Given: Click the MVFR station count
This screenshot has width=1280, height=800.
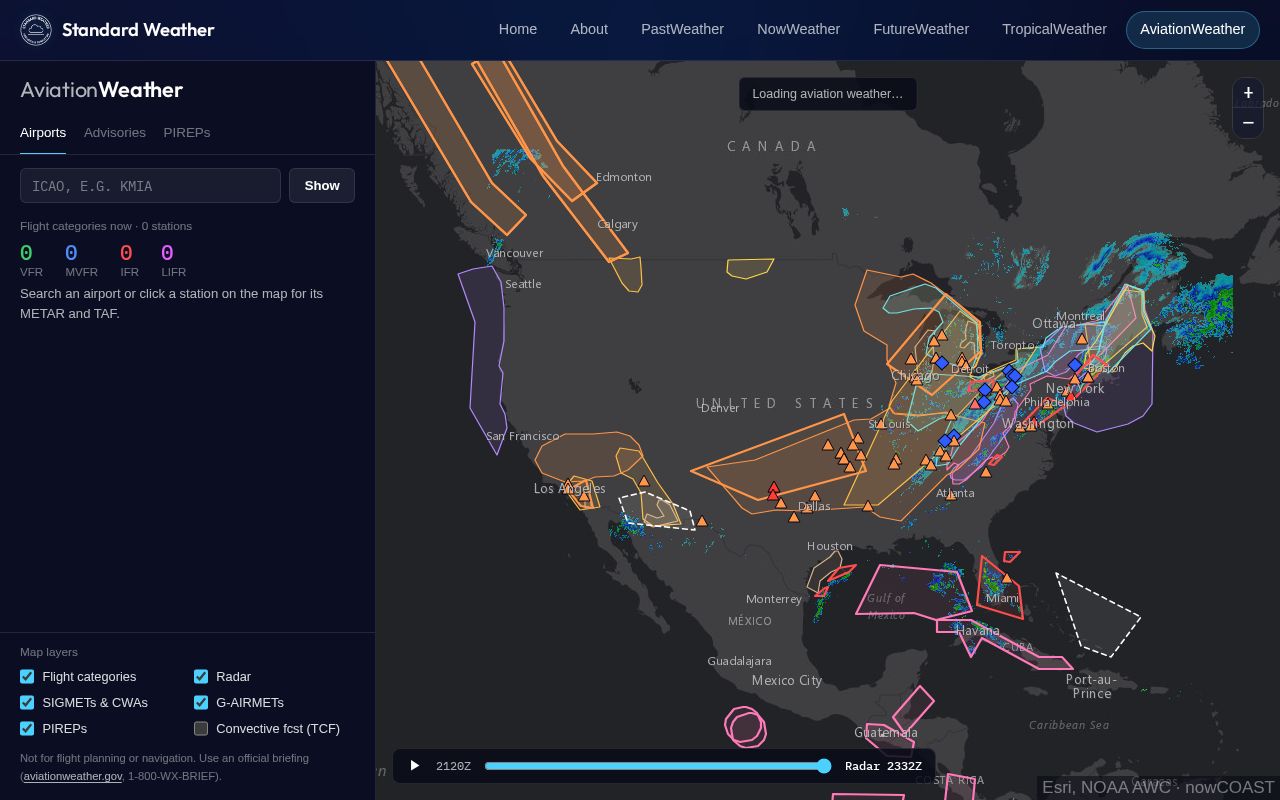Looking at the screenshot, I should (71, 253).
